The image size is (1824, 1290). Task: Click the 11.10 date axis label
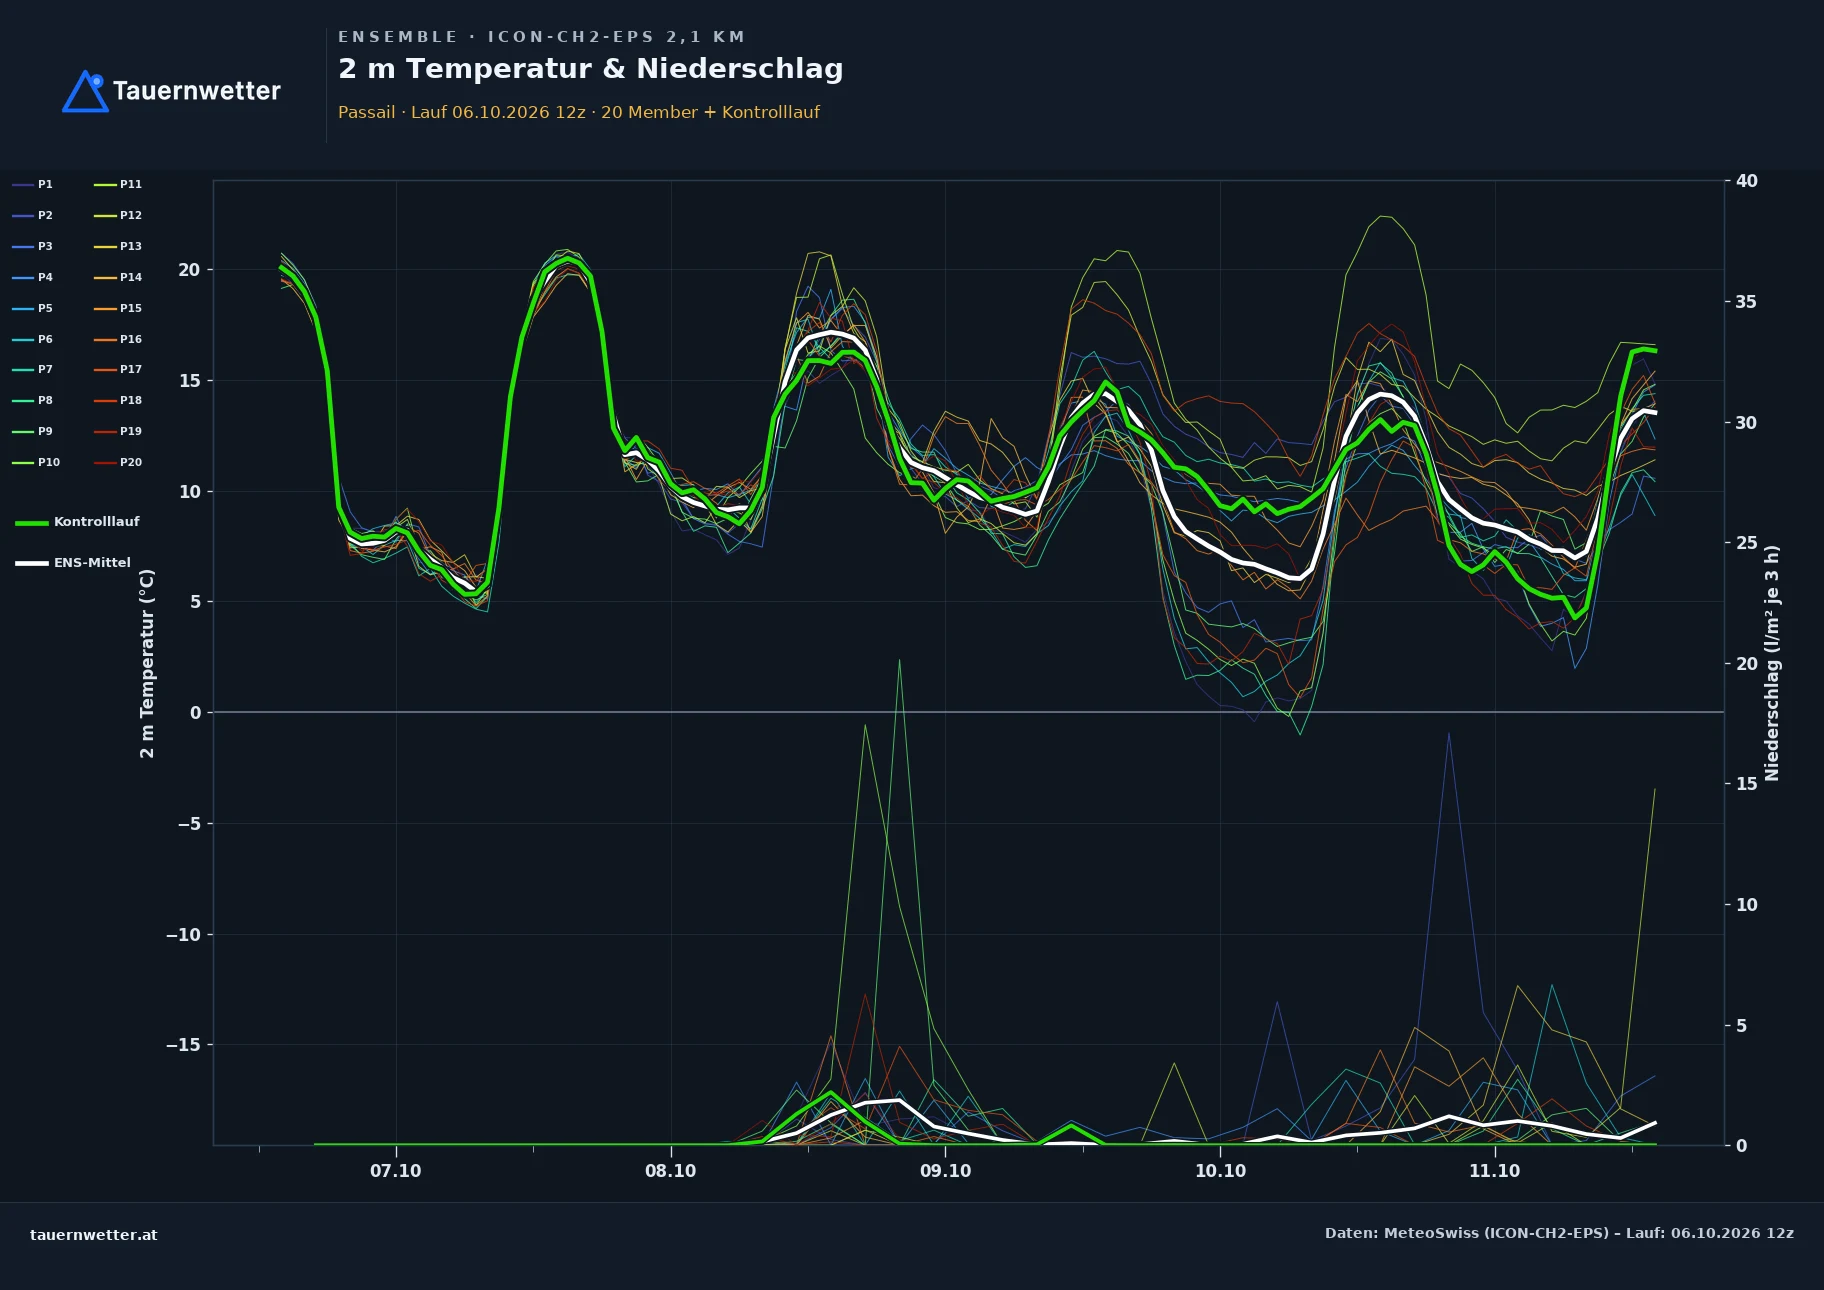pos(1494,1171)
